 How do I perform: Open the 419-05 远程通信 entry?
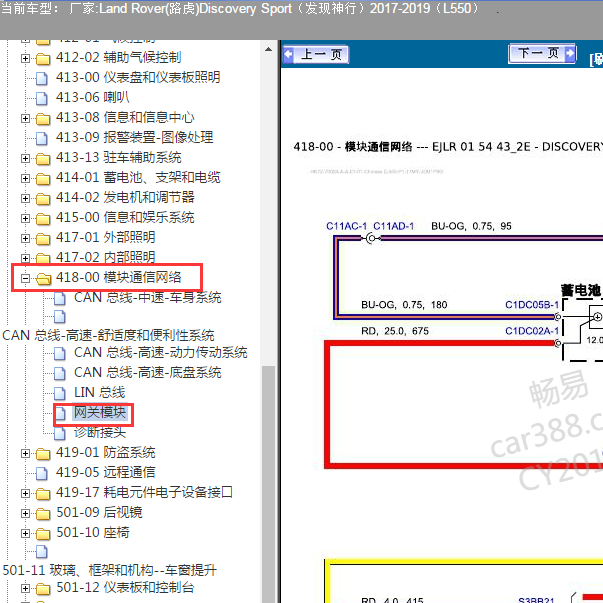[106, 472]
